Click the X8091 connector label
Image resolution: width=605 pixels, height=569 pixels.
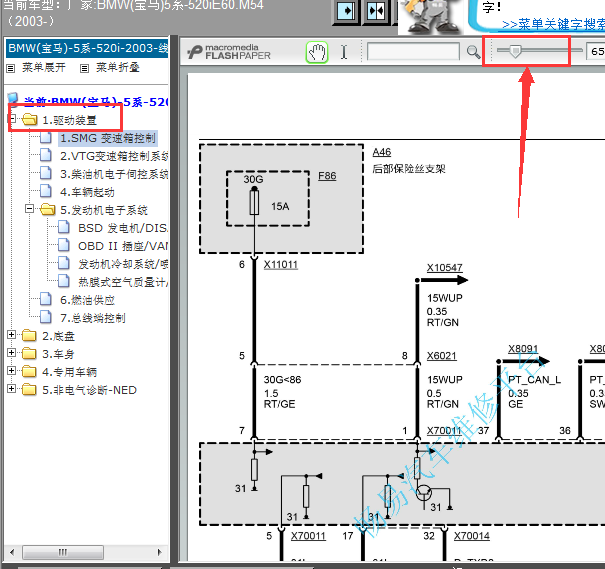(x=523, y=349)
